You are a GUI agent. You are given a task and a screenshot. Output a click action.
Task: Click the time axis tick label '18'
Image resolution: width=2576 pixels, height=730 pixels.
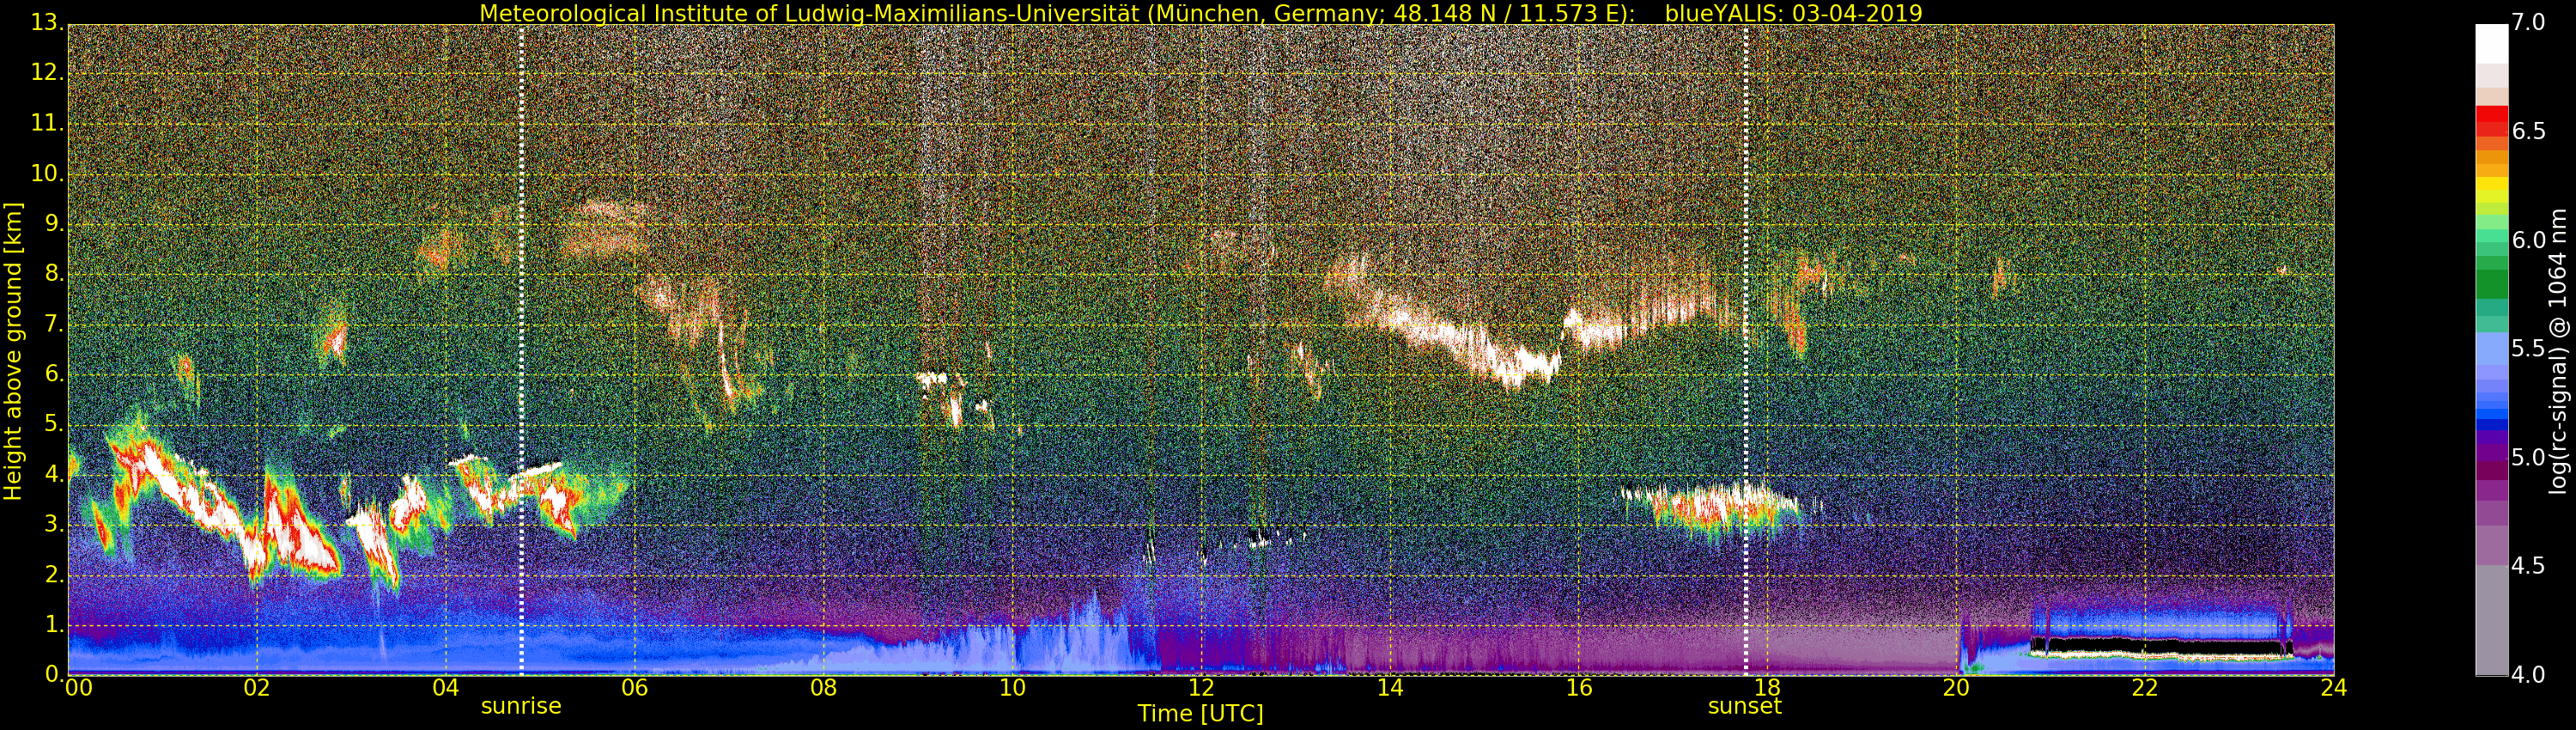(1768, 687)
